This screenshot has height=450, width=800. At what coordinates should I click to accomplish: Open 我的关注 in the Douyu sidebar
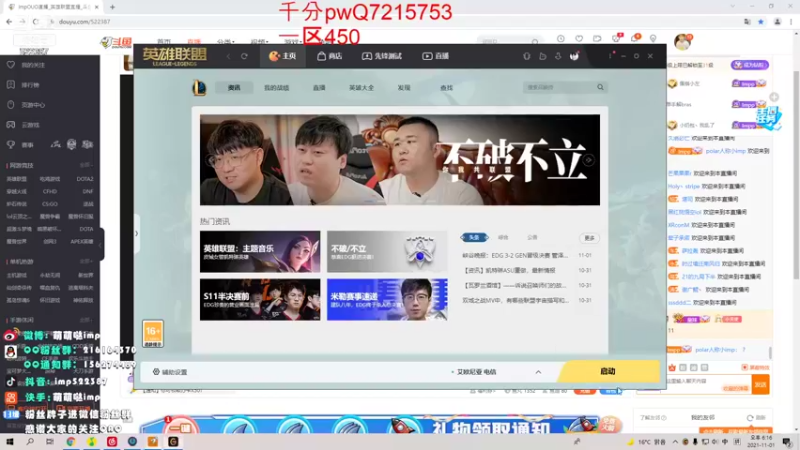tap(26, 65)
